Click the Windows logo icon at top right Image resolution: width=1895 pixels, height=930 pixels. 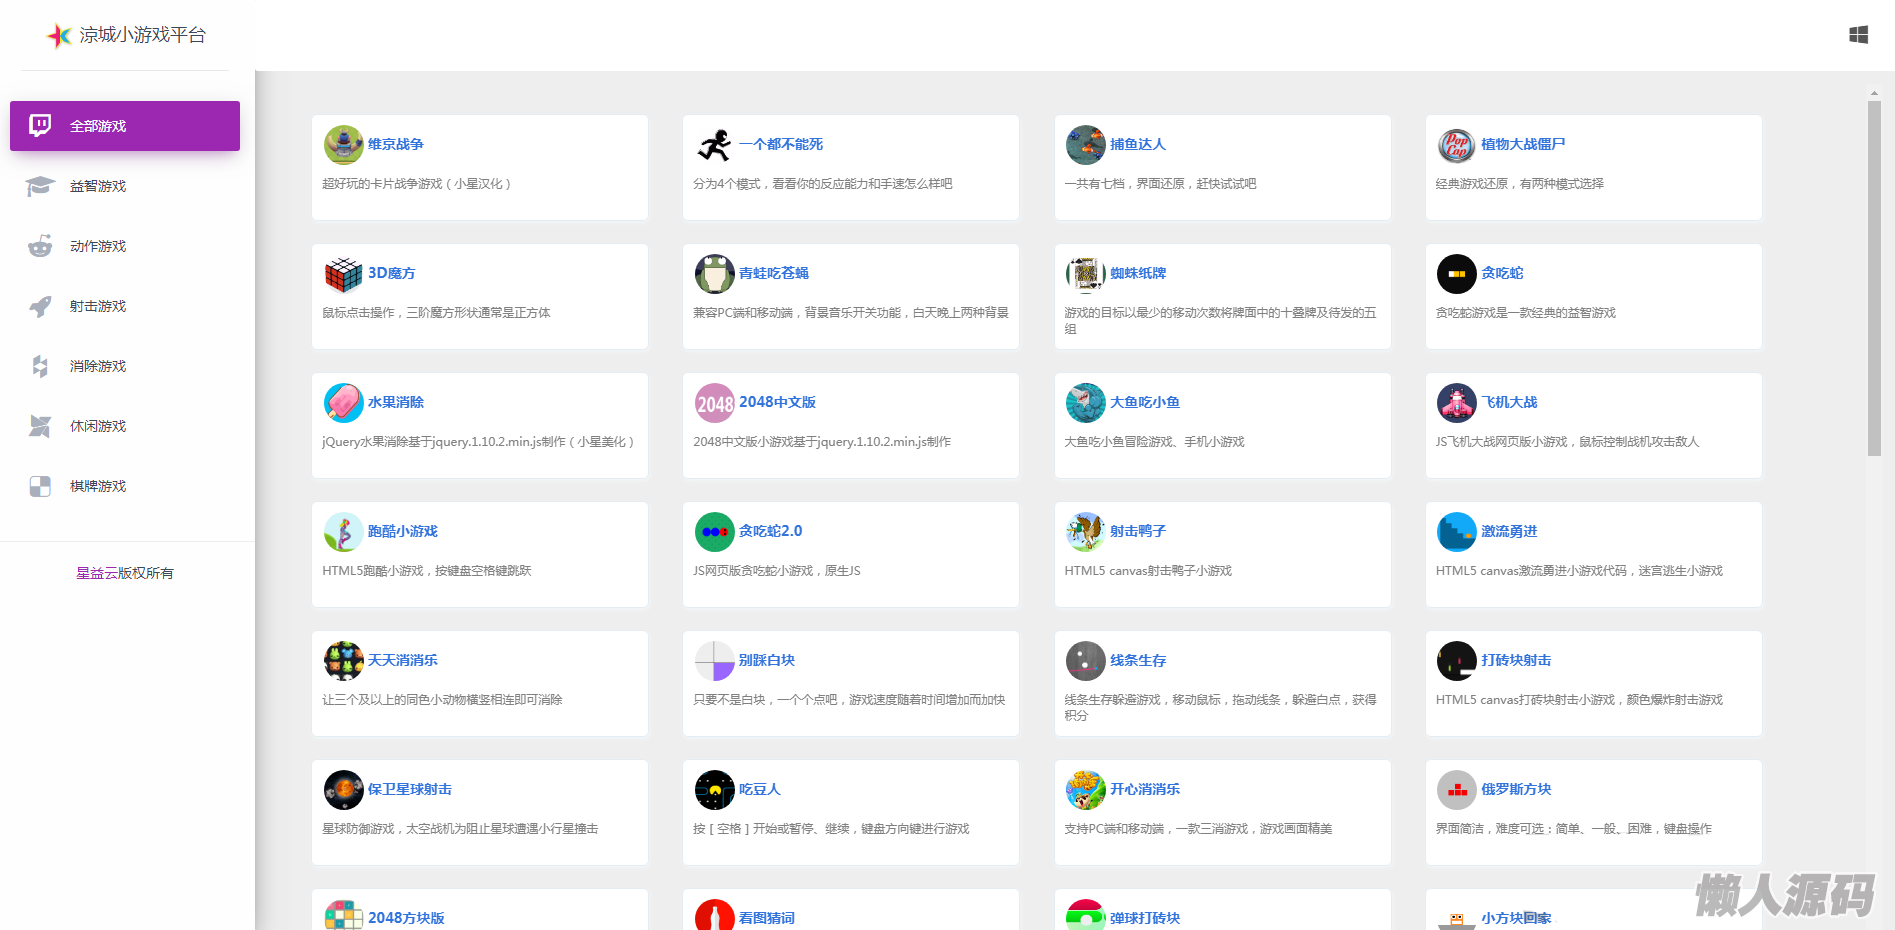coord(1858,35)
